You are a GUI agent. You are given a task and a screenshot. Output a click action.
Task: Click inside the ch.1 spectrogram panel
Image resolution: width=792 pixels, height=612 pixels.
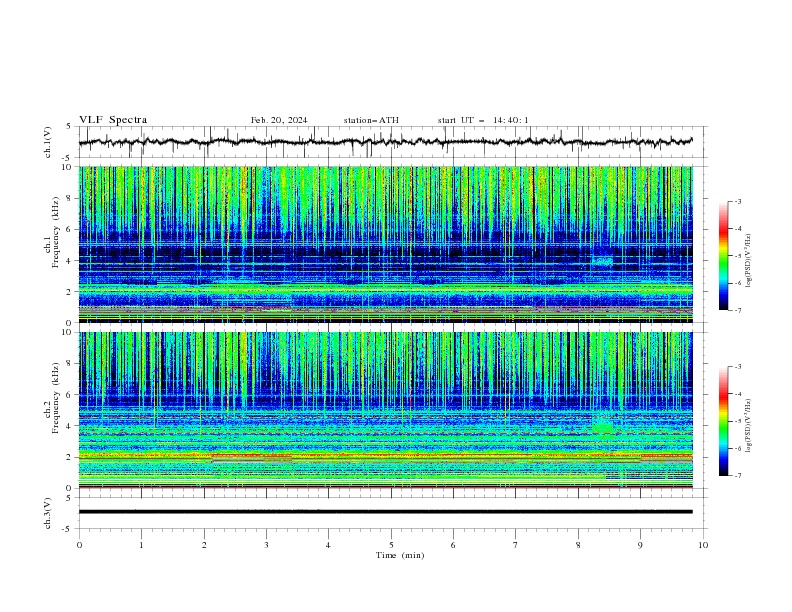click(x=385, y=244)
